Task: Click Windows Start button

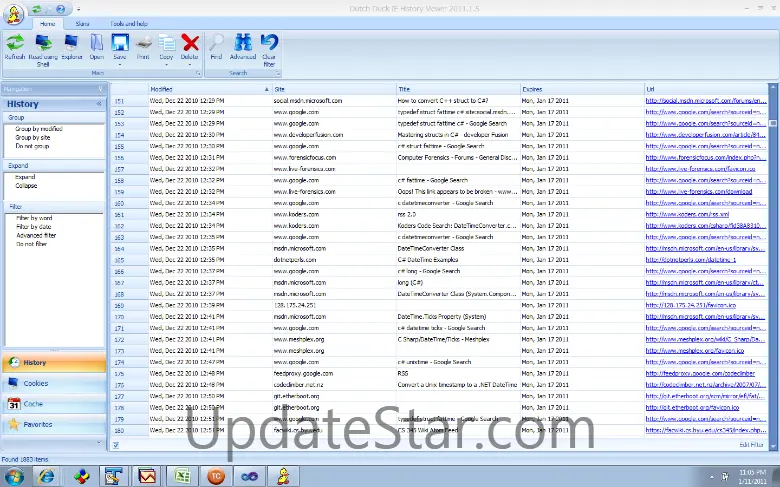Action: 14,477
